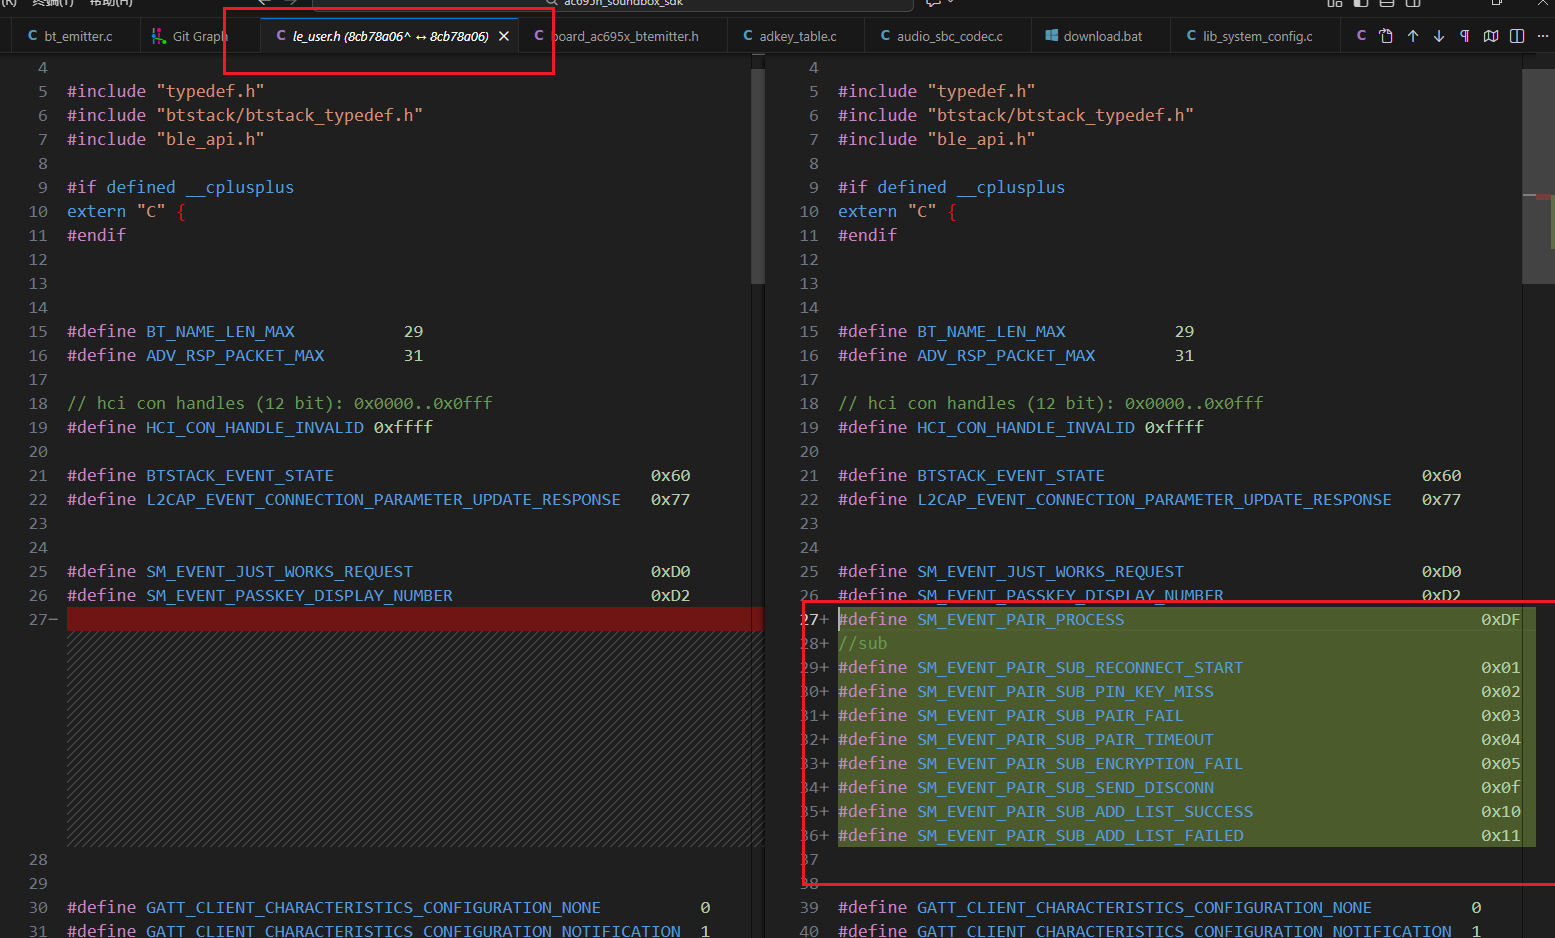This screenshot has height=938, width=1555.
Task: Split the editor to the right
Action: pos(1517,36)
